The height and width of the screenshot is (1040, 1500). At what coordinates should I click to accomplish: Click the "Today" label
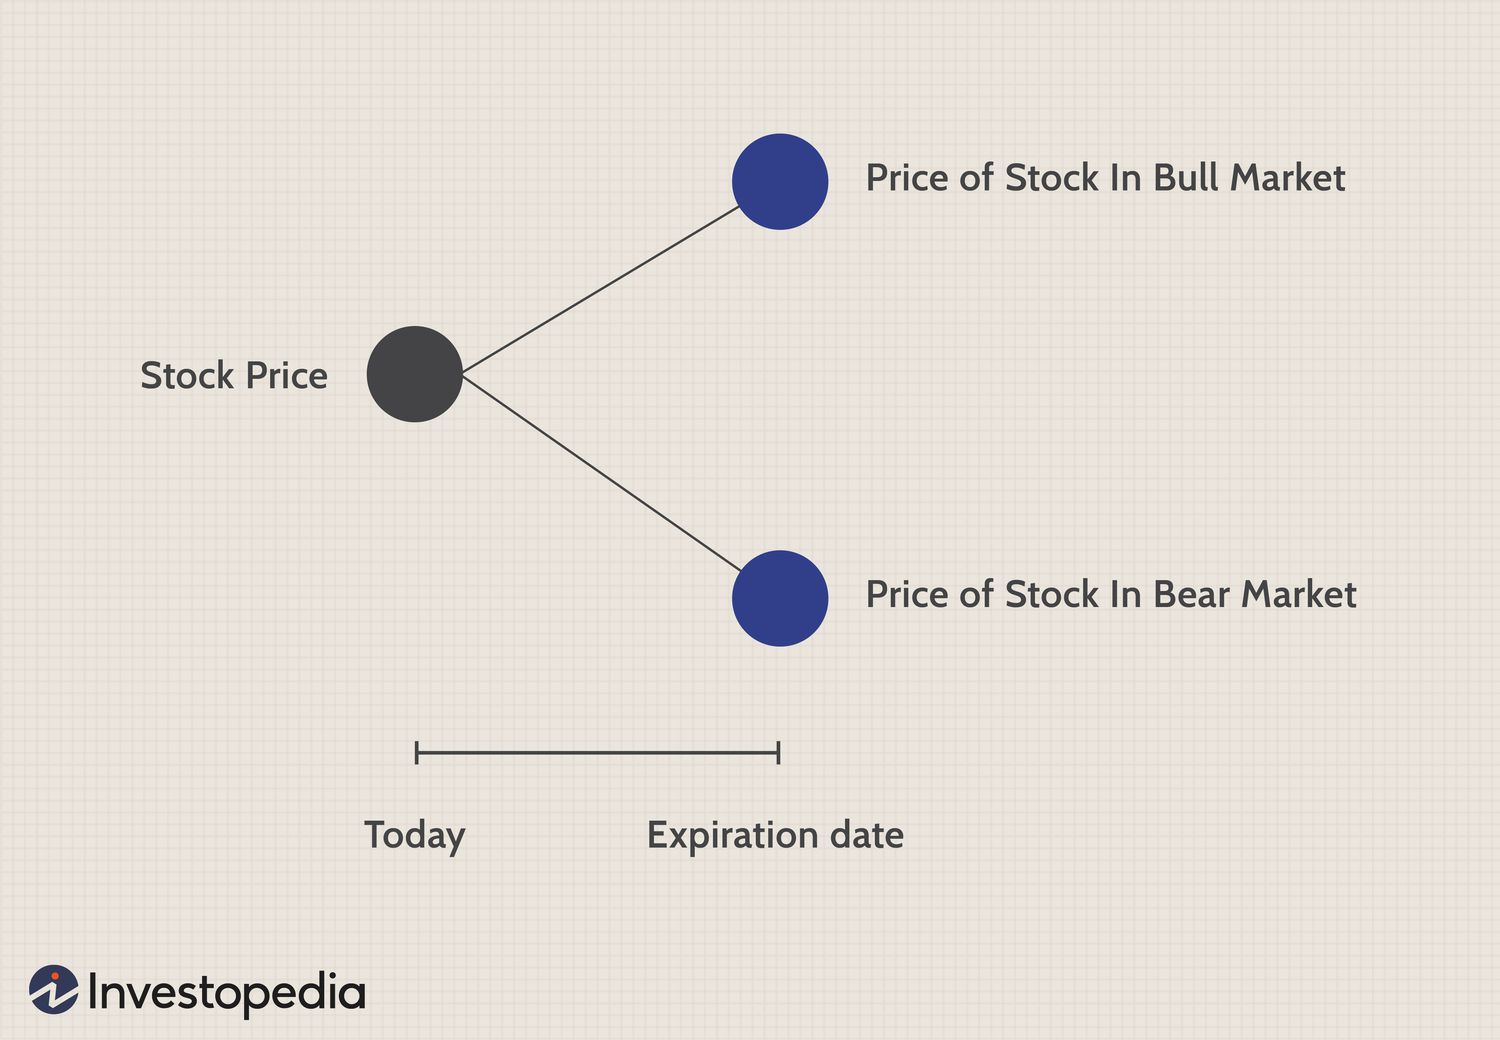(415, 836)
